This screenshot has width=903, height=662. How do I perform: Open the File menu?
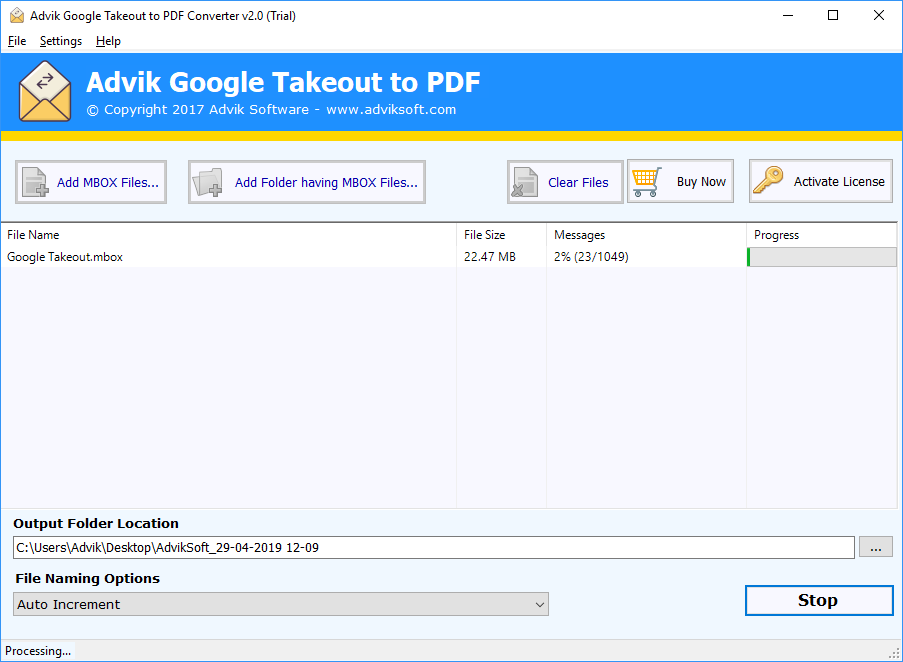tap(17, 41)
